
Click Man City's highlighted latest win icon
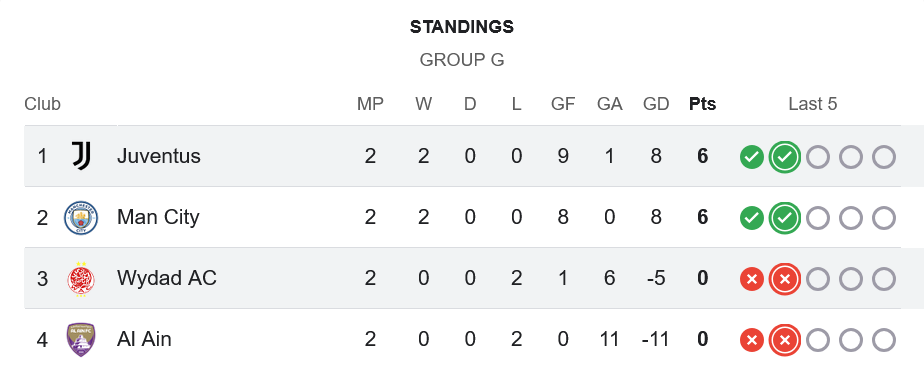tap(785, 218)
